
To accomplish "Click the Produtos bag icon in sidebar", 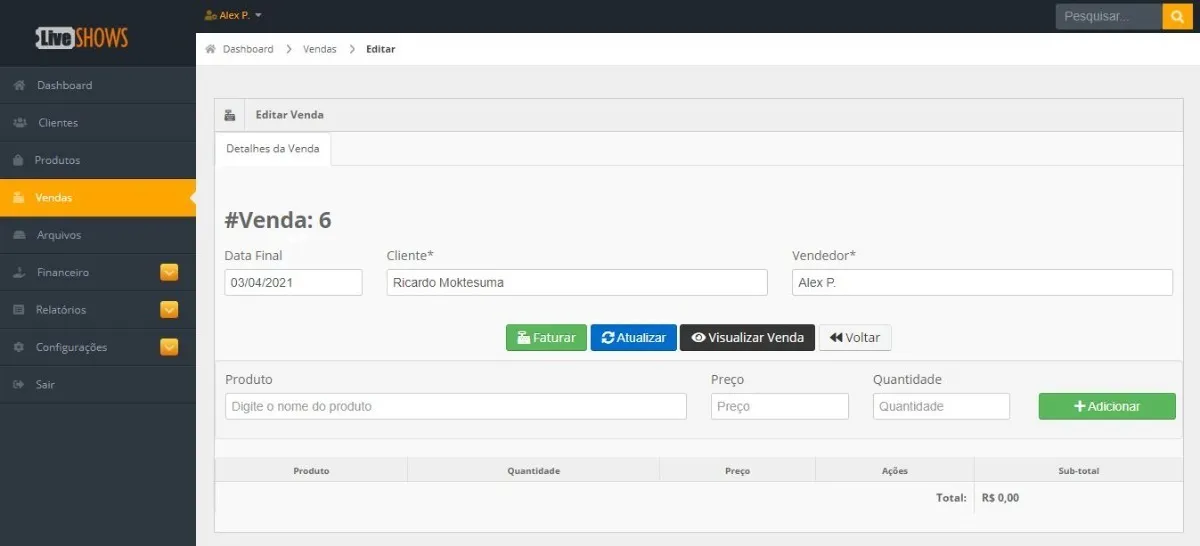I will click(18, 160).
